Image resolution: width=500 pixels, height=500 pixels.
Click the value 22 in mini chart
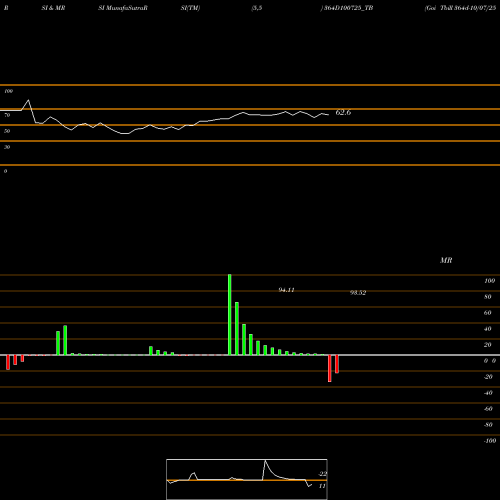pos(323,474)
